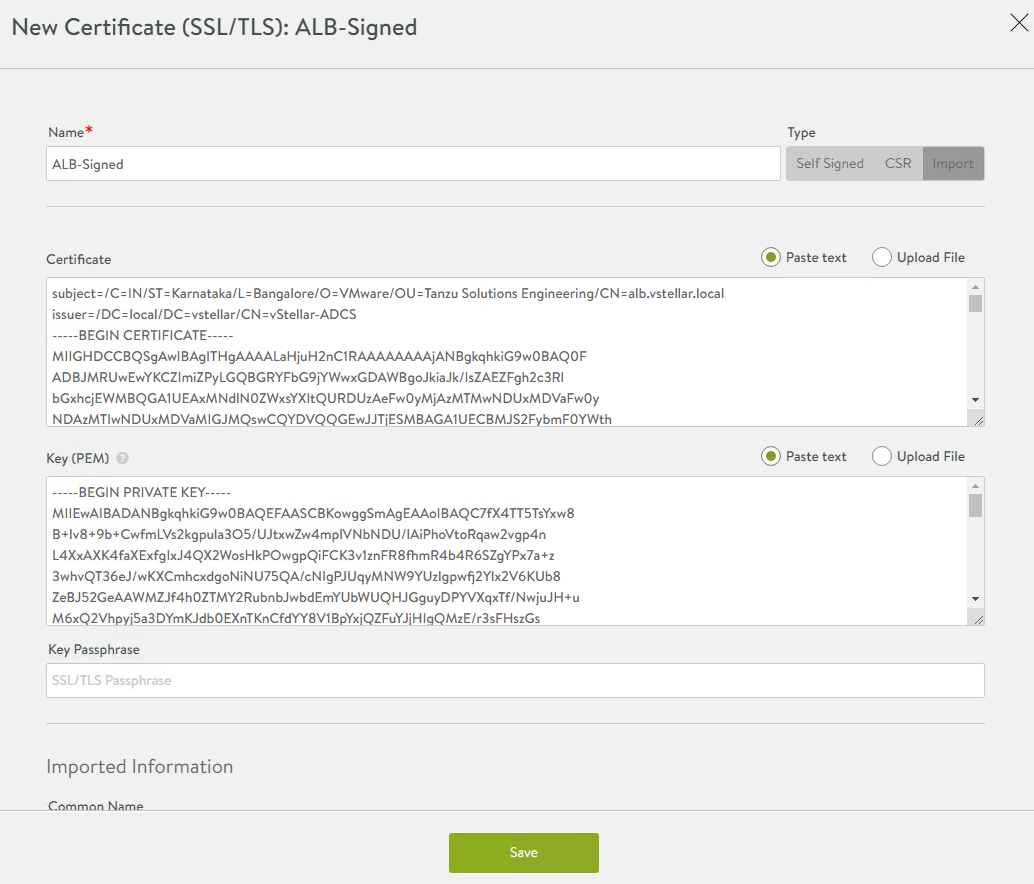Click the Key (PEM) box scroll-up arrow
Viewport: 1034px width, 884px height.
[x=975, y=485]
